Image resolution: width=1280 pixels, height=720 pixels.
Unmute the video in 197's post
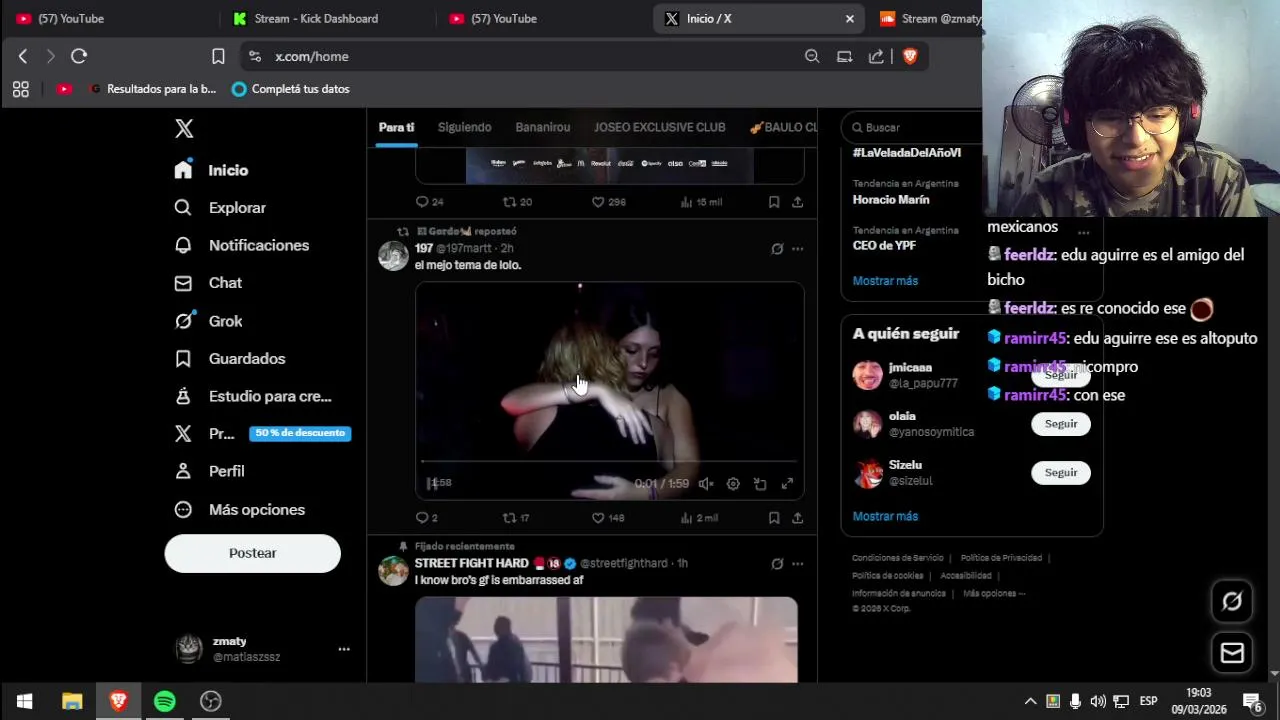(x=706, y=484)
